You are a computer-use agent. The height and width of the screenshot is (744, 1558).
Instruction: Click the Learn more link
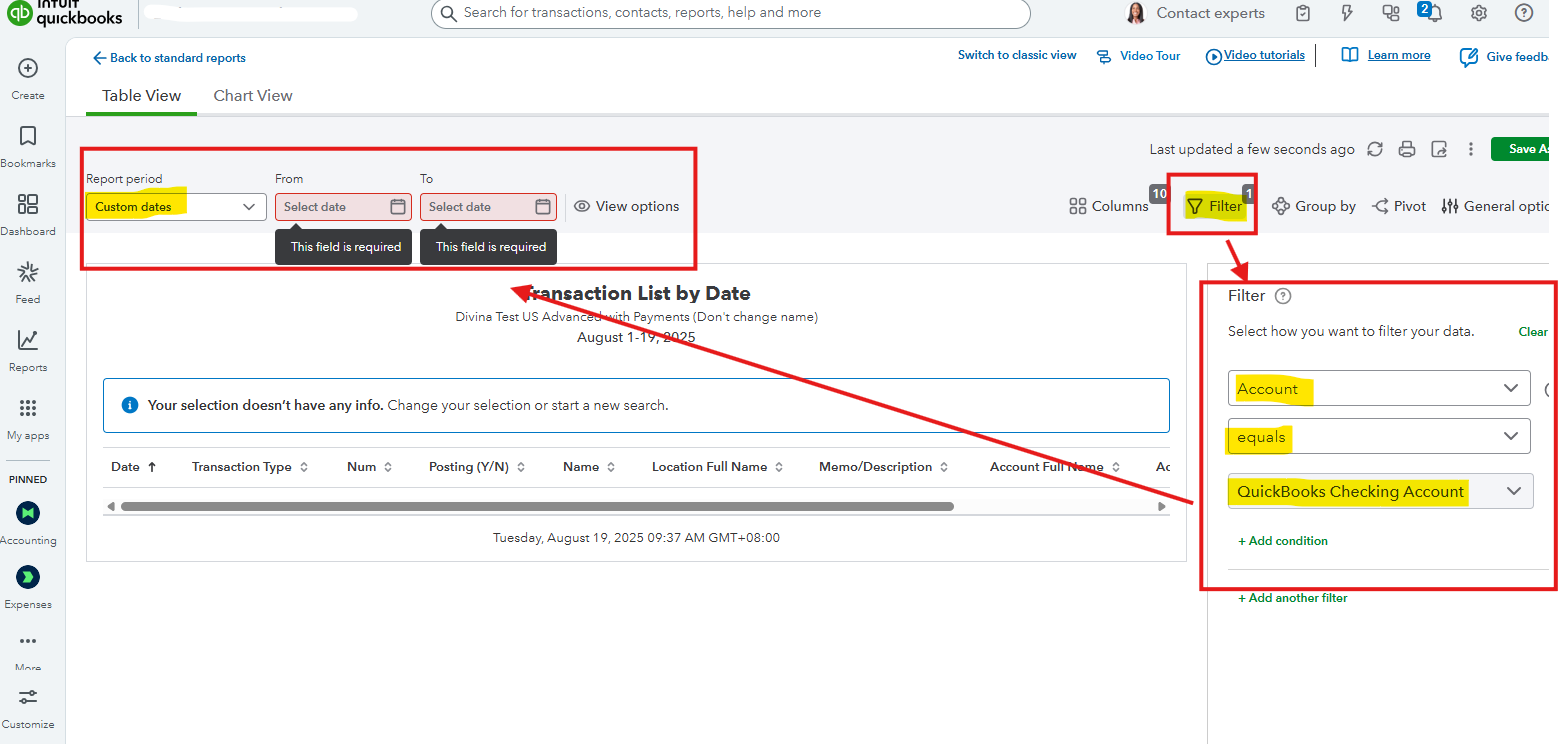(x=1386, y=55)
